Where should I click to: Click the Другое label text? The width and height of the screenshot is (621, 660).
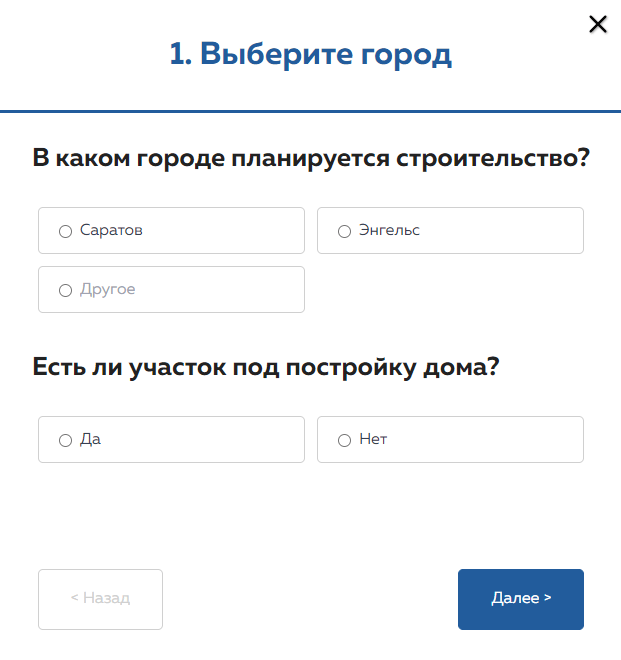pos(107,289)
